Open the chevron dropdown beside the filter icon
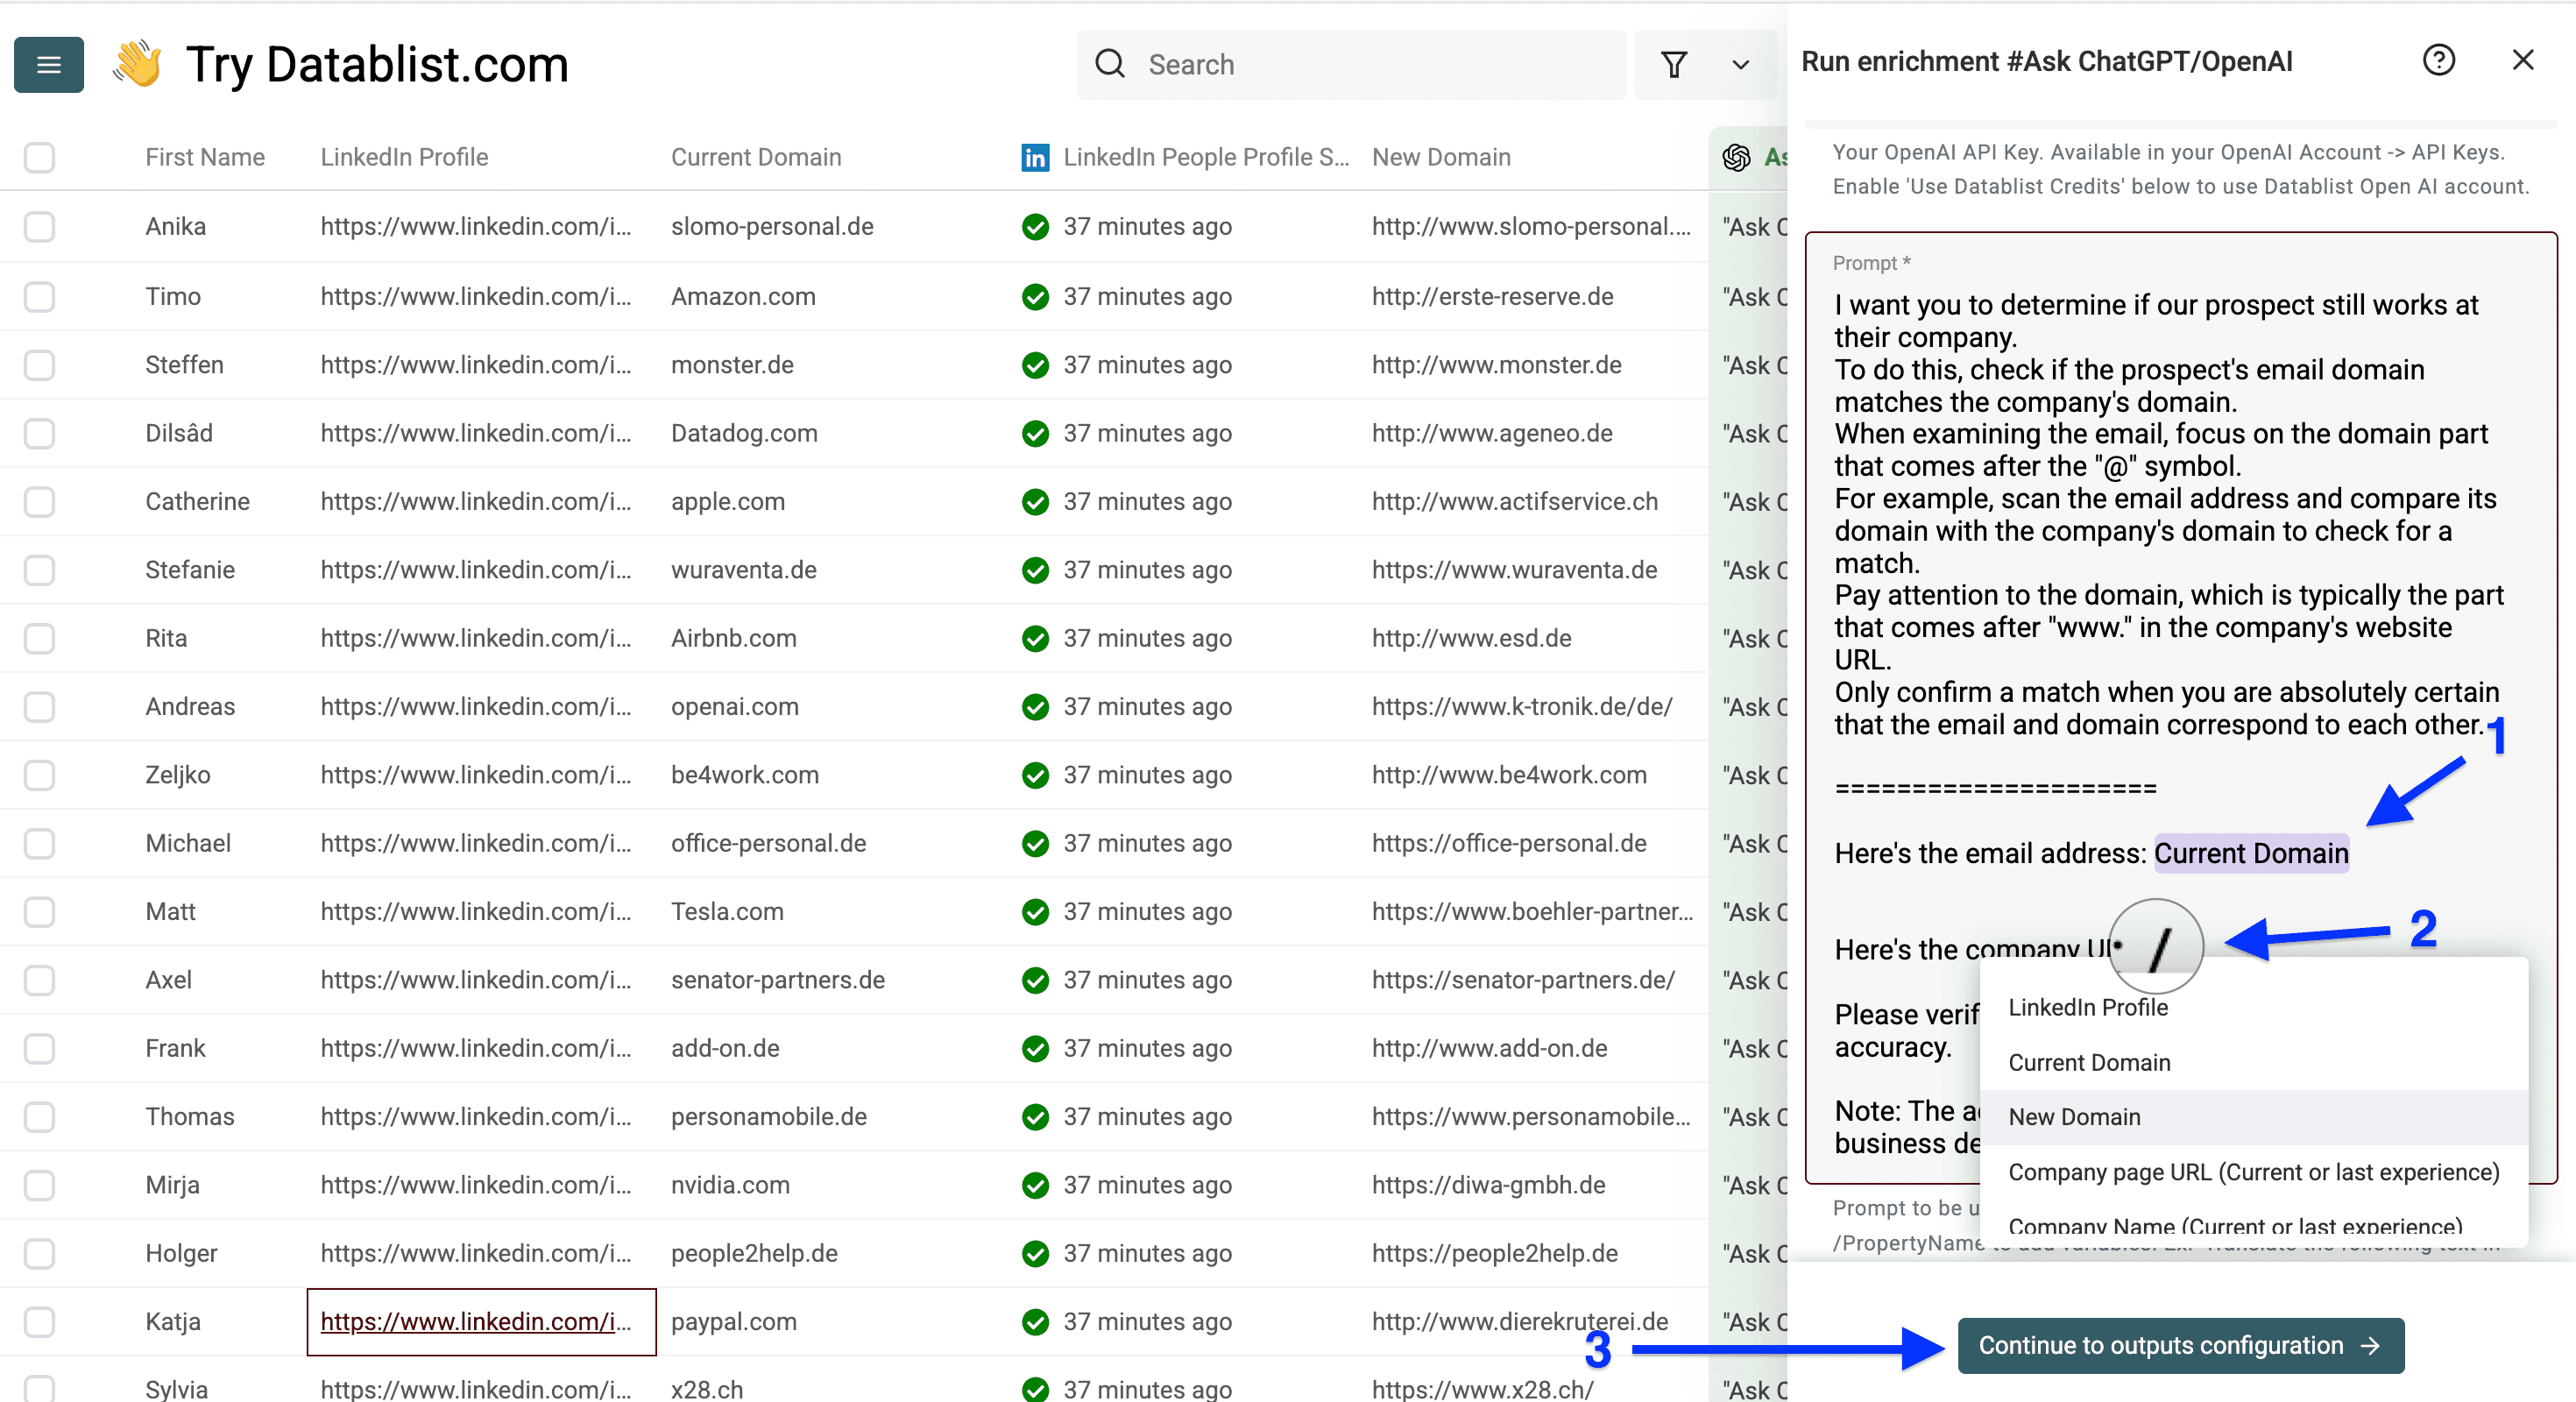The image size is (2576, 1402). (1740, 64)
